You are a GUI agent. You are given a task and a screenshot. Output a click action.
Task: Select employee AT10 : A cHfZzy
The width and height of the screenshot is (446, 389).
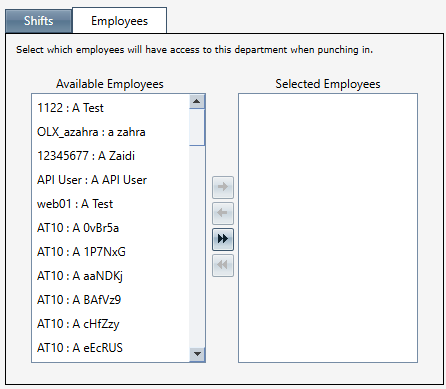(x=110, y=324)
